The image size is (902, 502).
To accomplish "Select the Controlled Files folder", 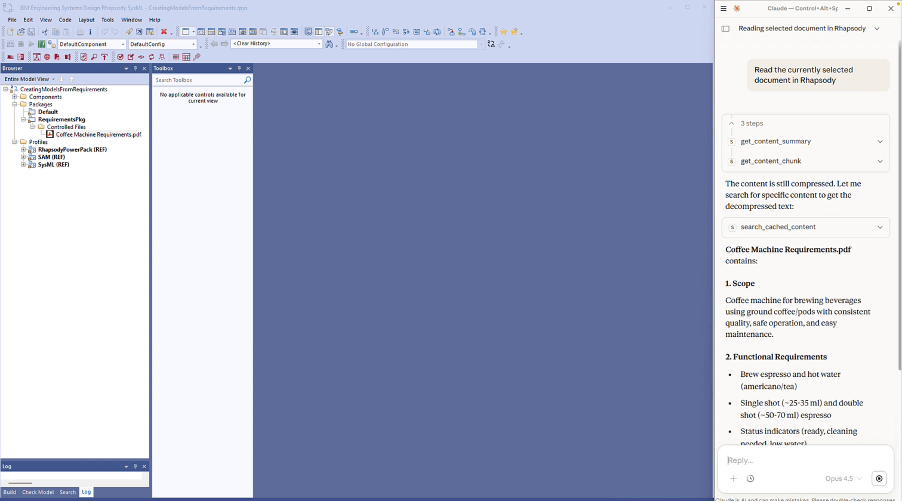I will pyautogui.click(x=66, y=127).
